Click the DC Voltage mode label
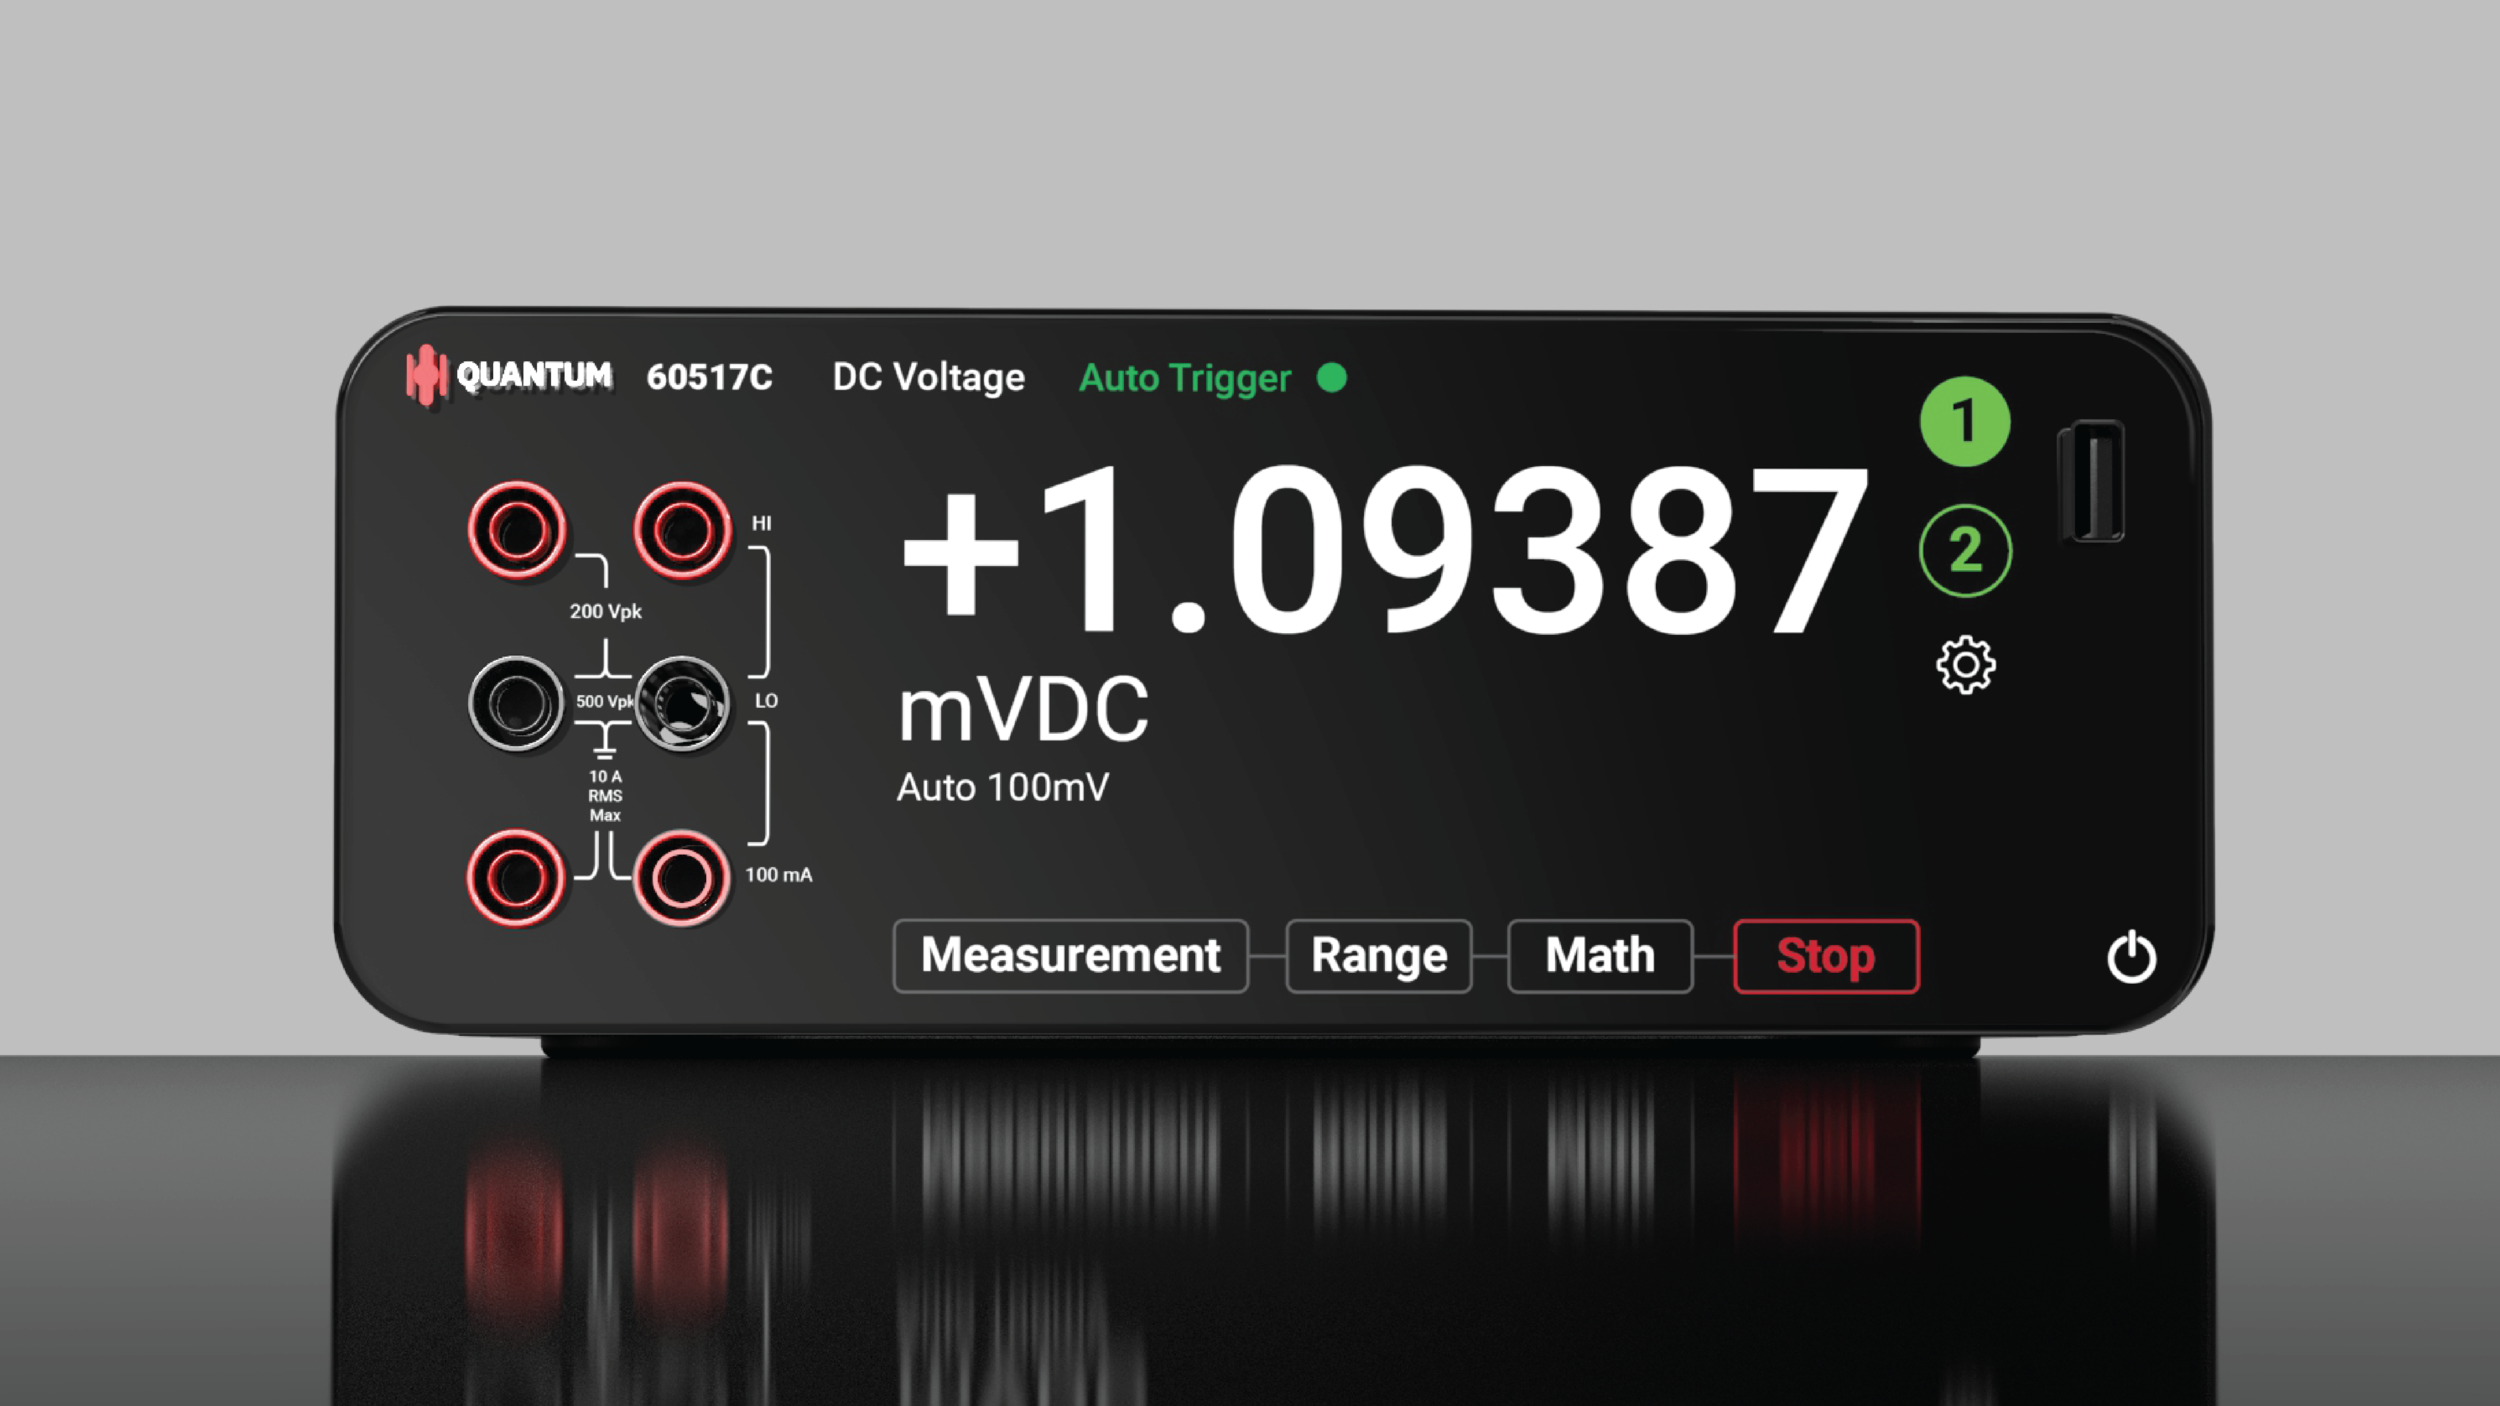 point(928,378)
